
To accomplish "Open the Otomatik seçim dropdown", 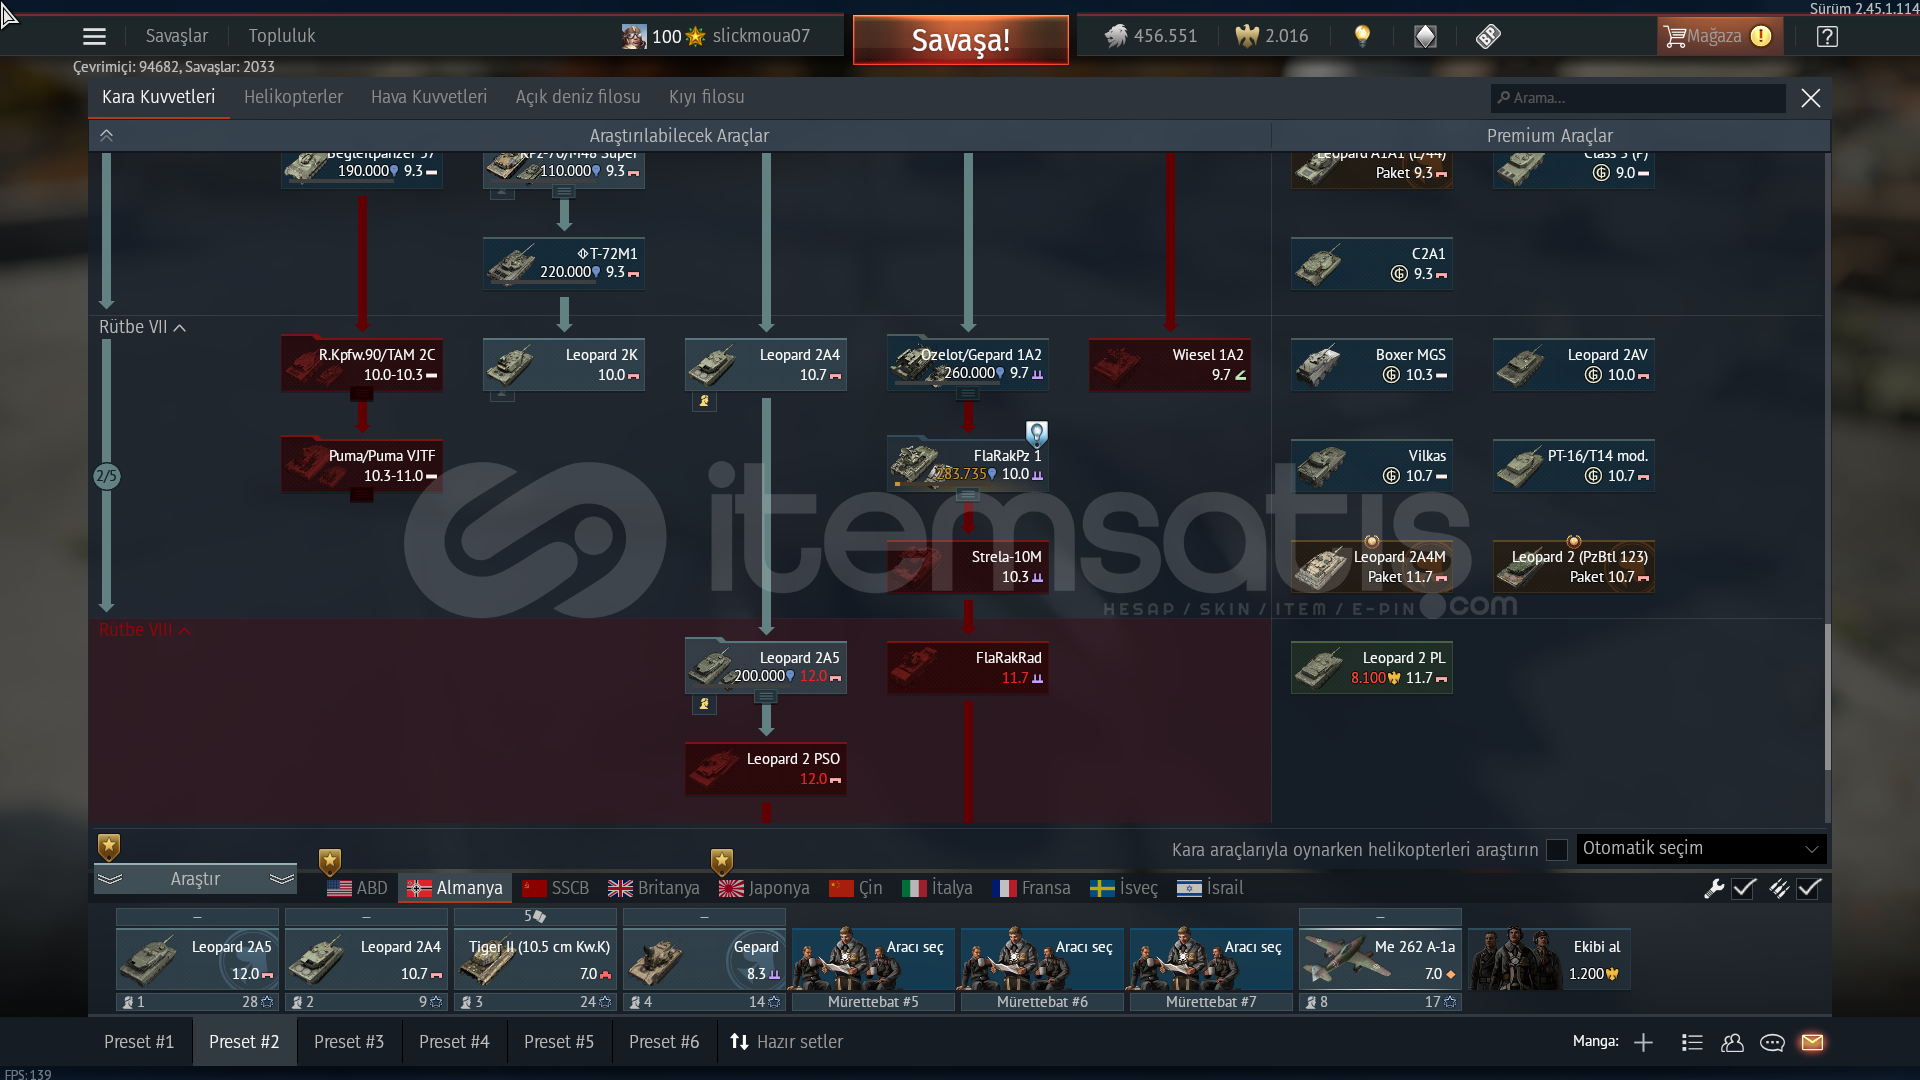I will [1701, 849].
